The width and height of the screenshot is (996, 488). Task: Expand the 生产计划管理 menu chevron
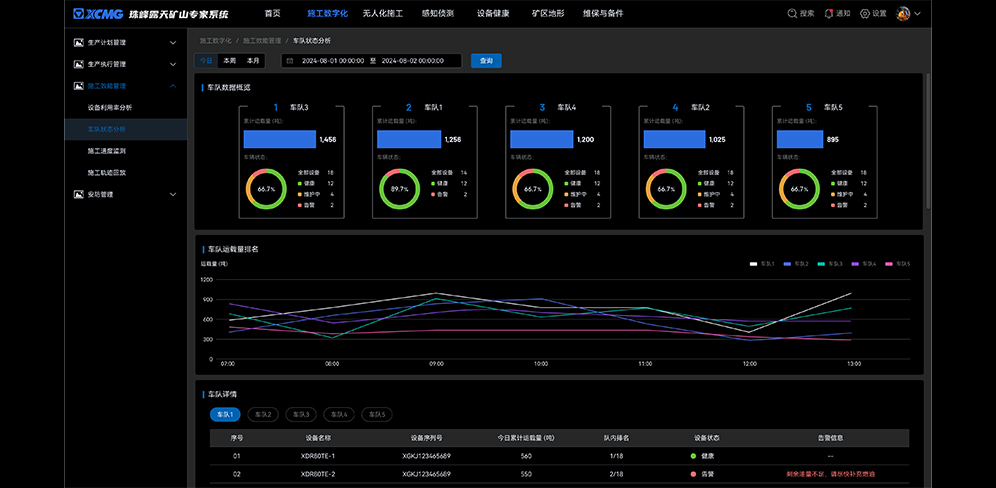(173, 43)
